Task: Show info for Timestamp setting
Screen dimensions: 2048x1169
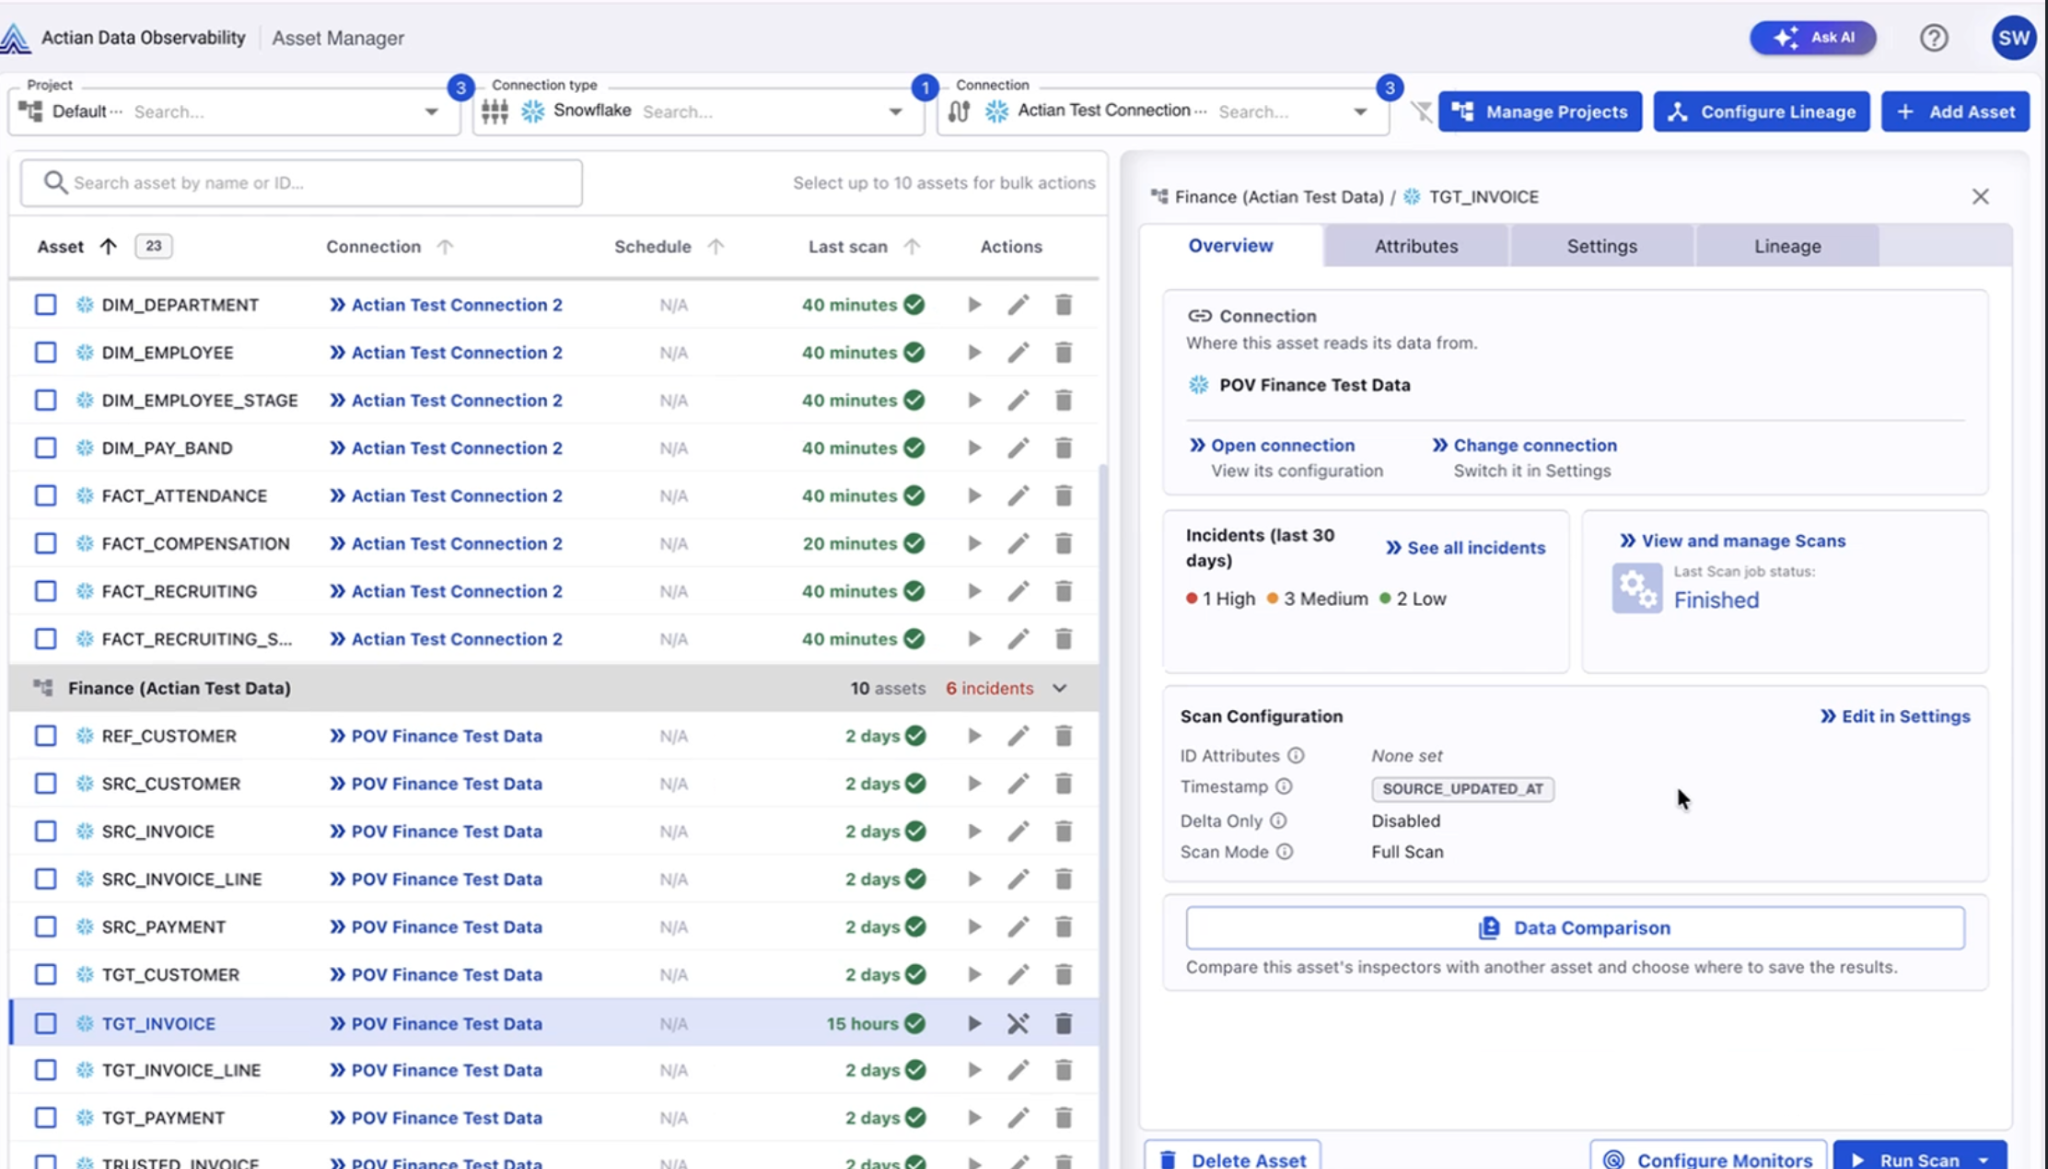Action: point(1284,787)
